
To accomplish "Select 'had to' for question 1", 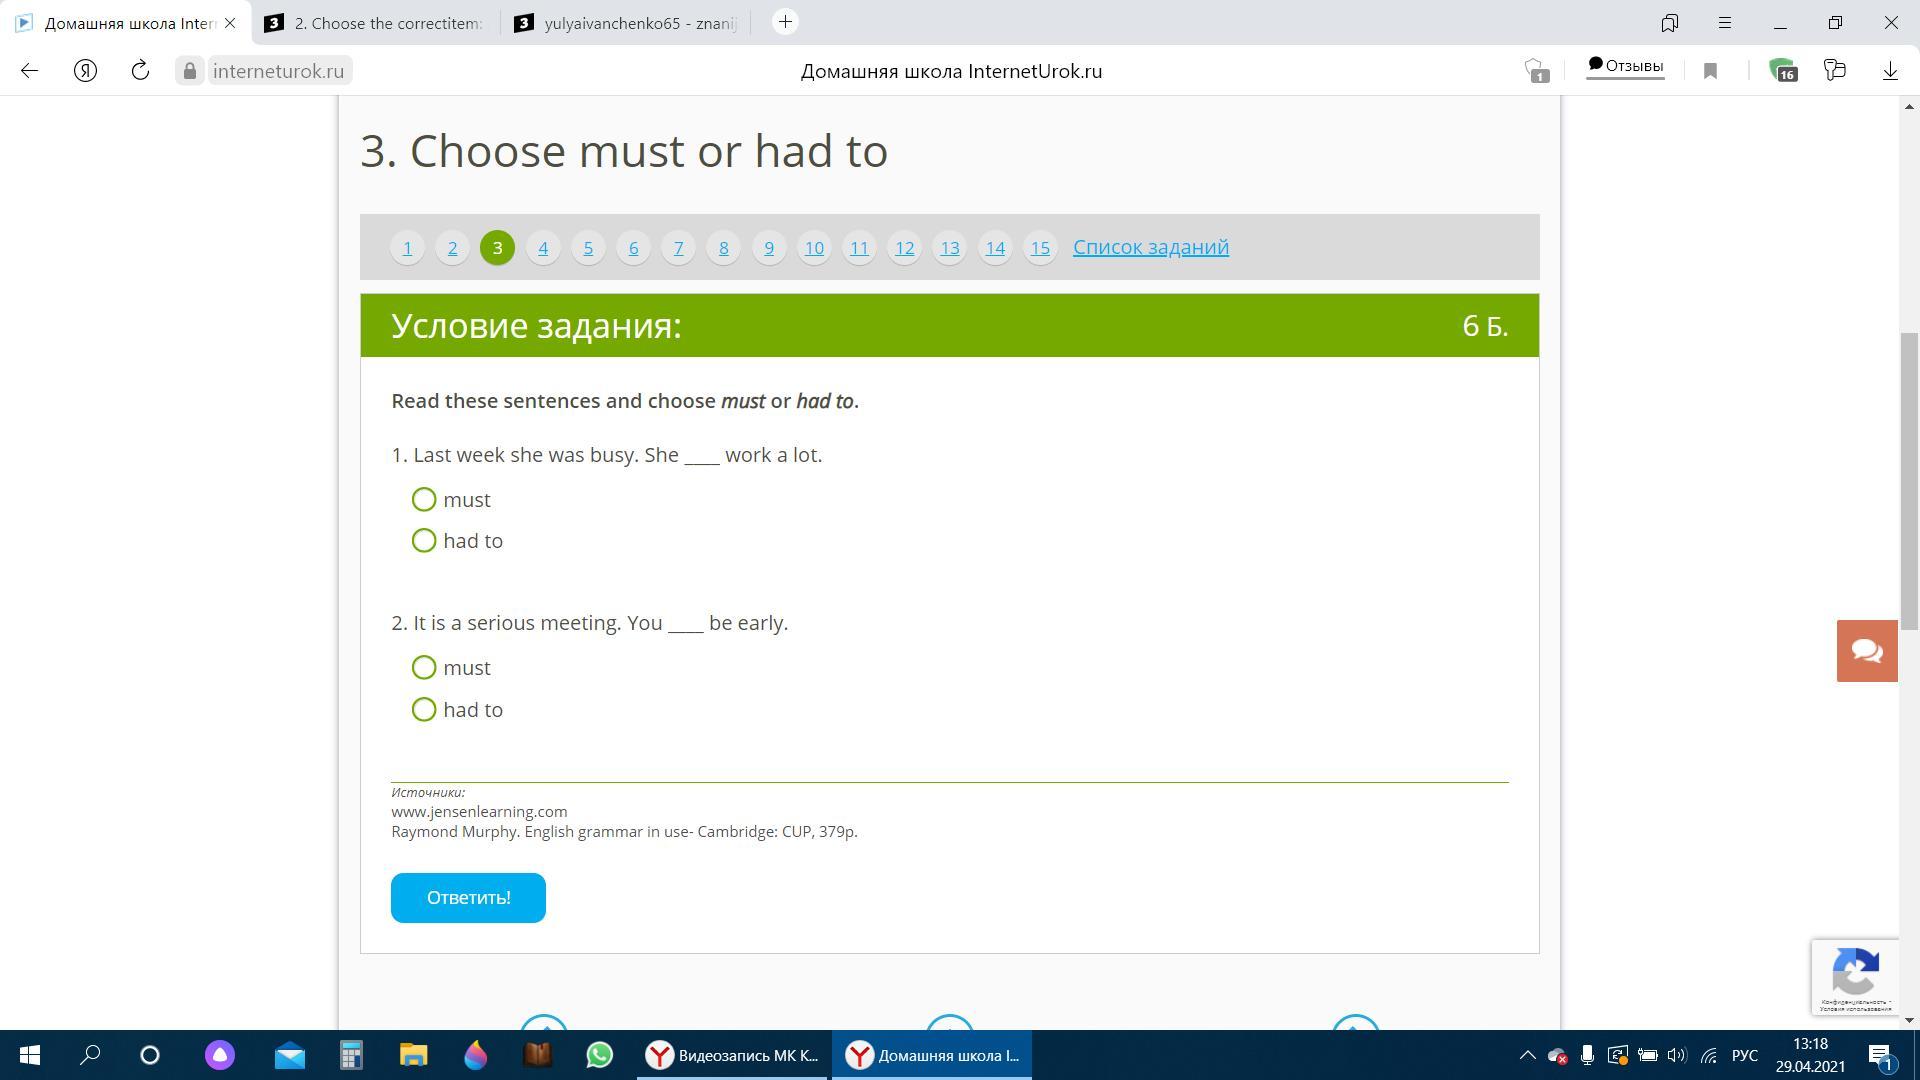I will click(424, 541).
